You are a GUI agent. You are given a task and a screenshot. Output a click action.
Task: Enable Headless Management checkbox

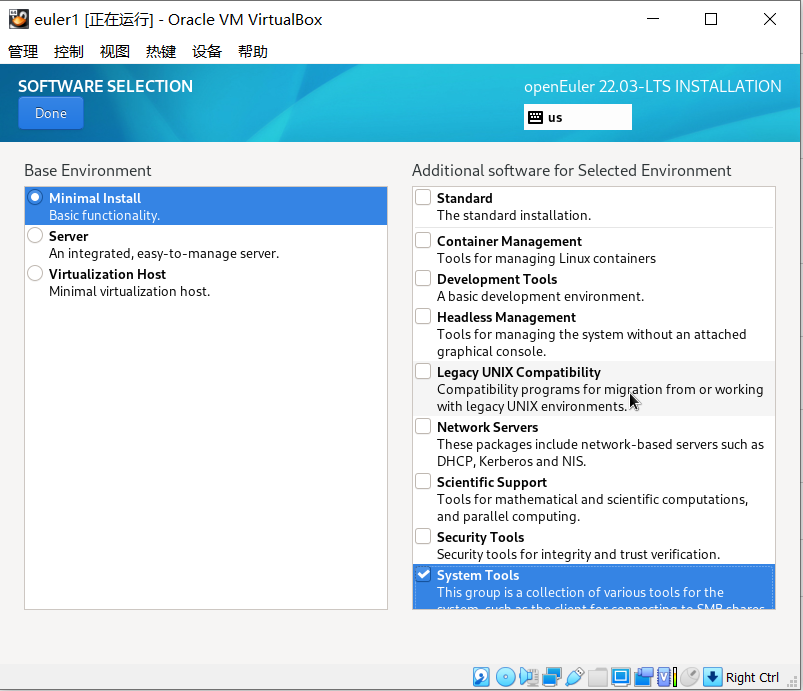click(x=423, y=316)
